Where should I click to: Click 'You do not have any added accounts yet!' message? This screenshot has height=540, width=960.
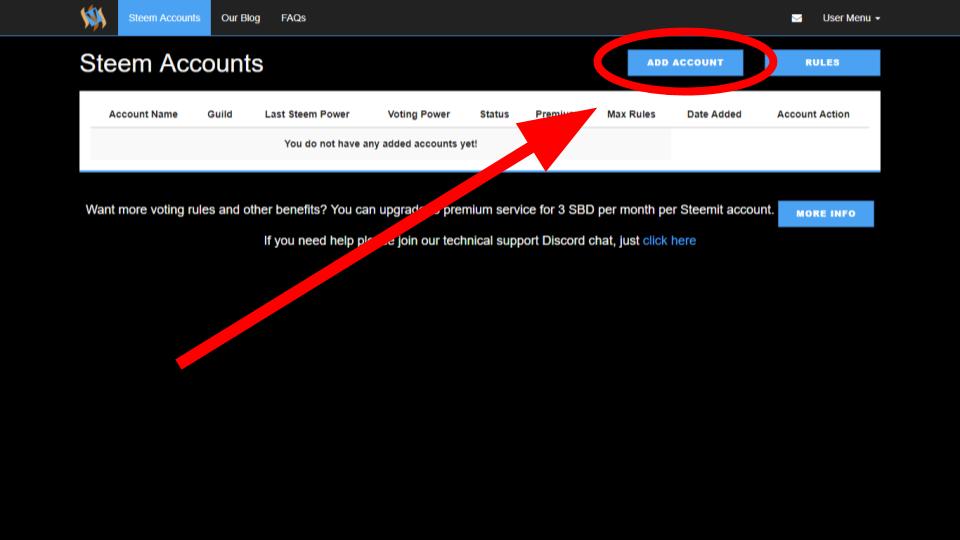coord(380,144)
